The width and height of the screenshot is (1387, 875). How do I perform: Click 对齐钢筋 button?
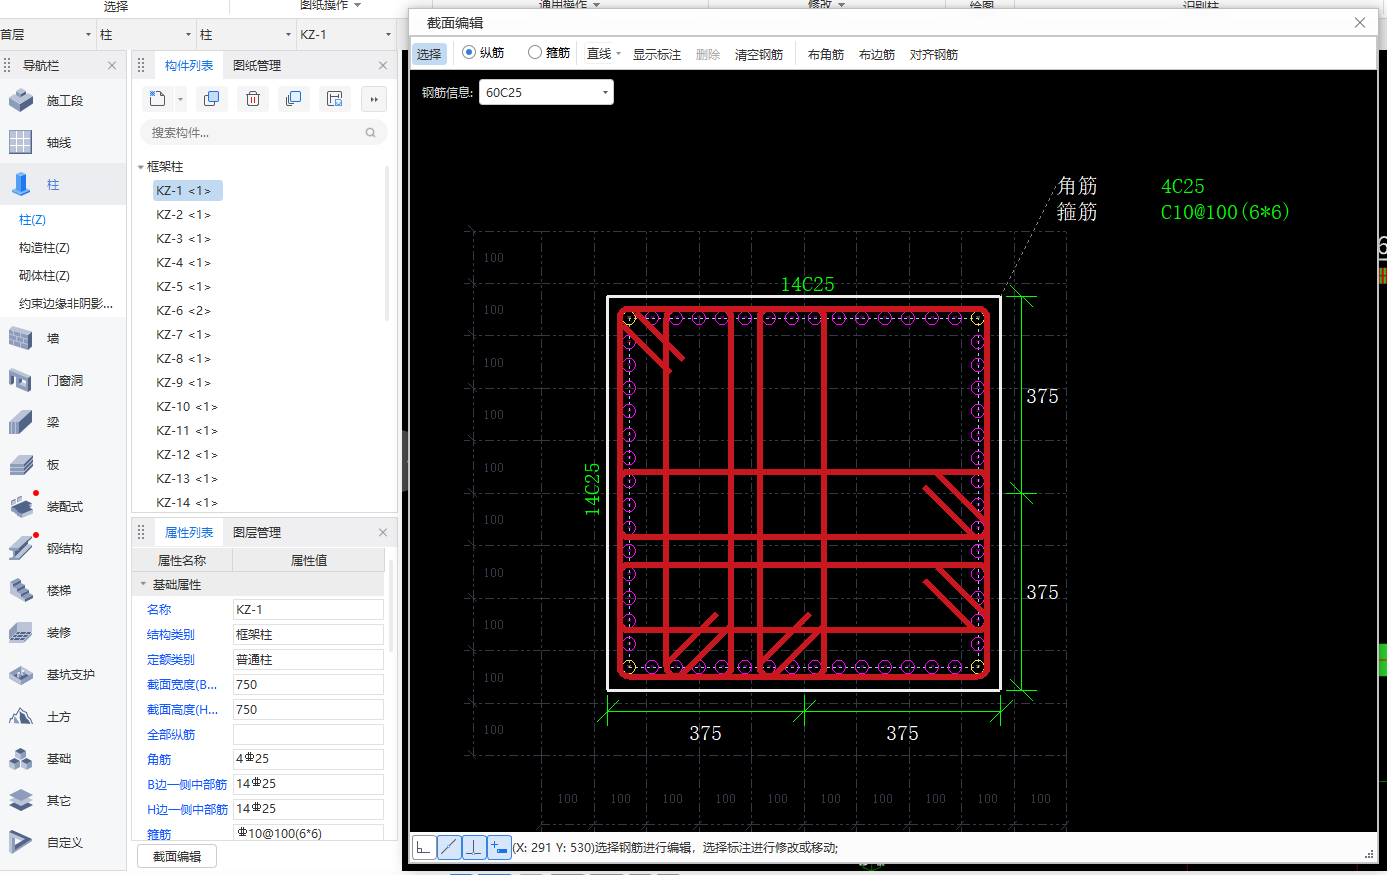934,54
